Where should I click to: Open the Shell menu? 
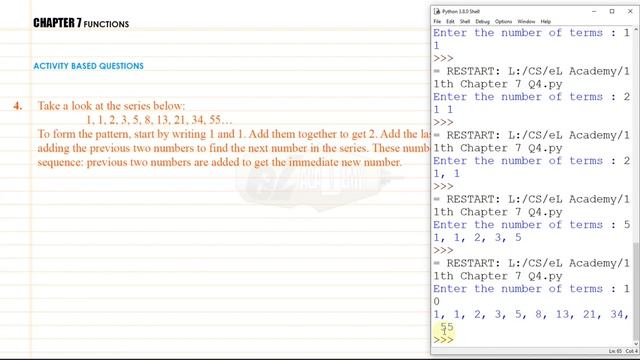[465, 22]
